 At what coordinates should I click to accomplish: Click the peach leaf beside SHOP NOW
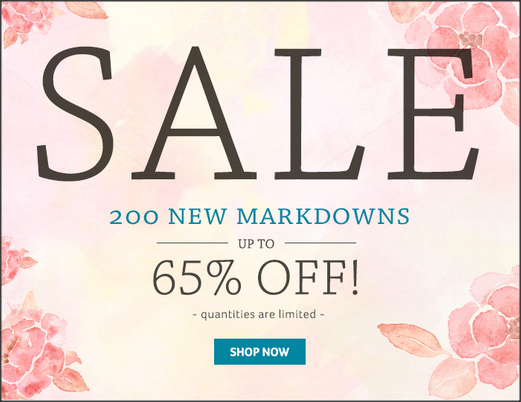(x=408, y=336)
